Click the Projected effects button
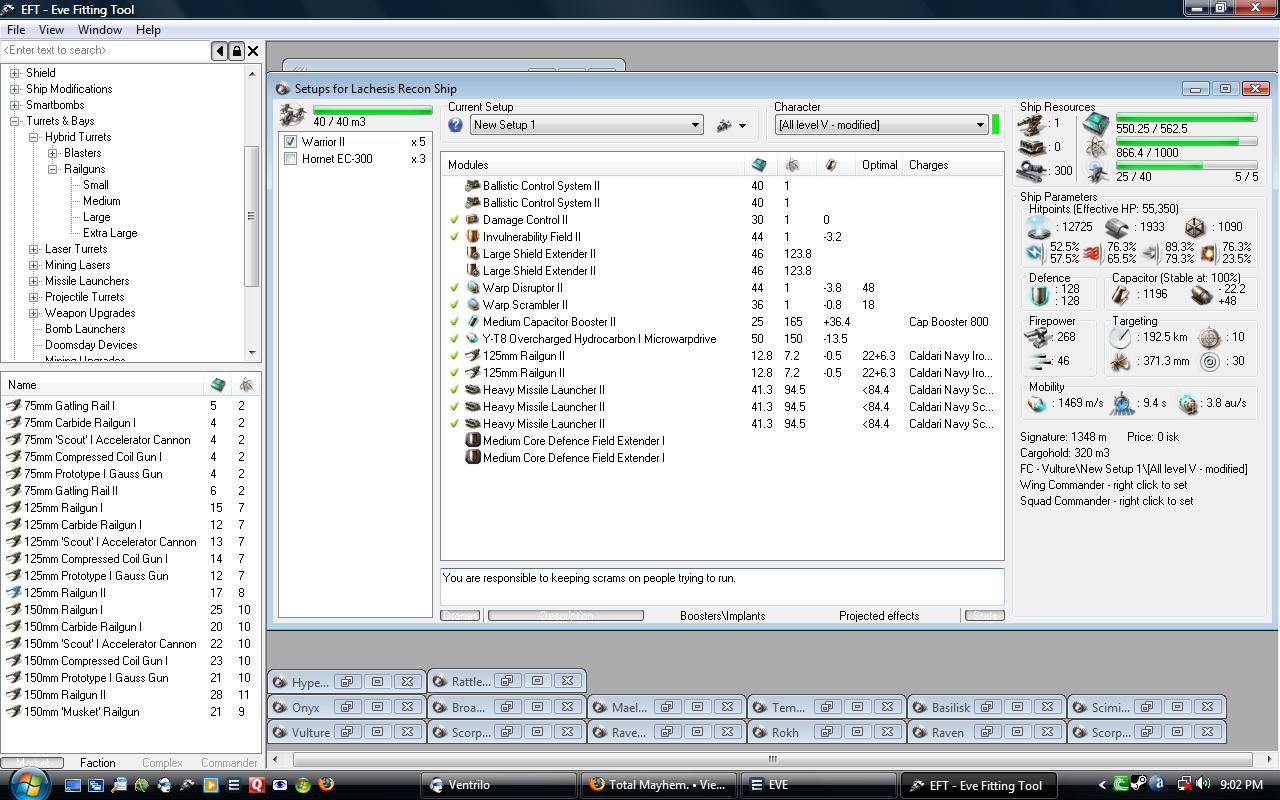Screen dimensions: 1280x800 878,616
